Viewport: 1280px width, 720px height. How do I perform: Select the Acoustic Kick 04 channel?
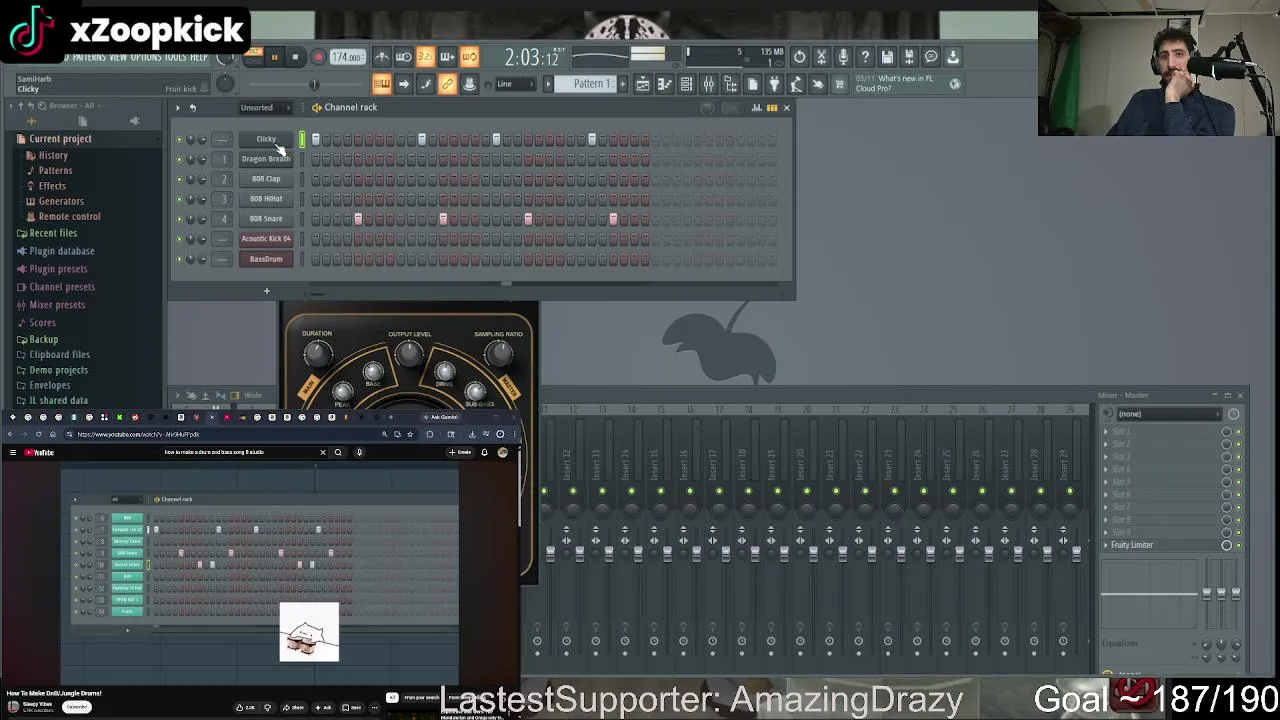(266, 239)
